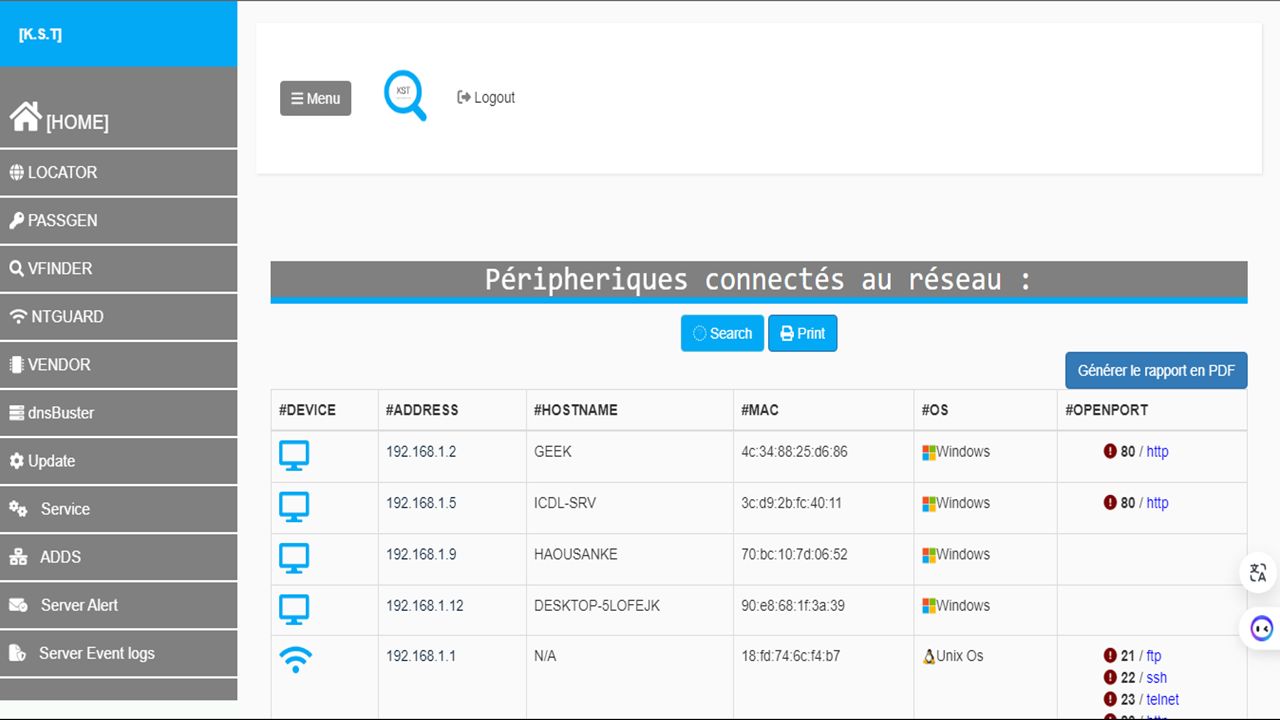Click the red alert icon beside port 23
1280x720 pixels.
1110,699
